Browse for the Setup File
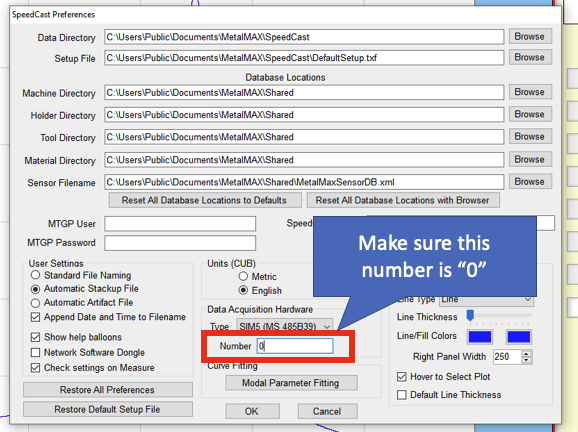Image resolution: width=578 pixels, height=432 pixels. [530, 57]
